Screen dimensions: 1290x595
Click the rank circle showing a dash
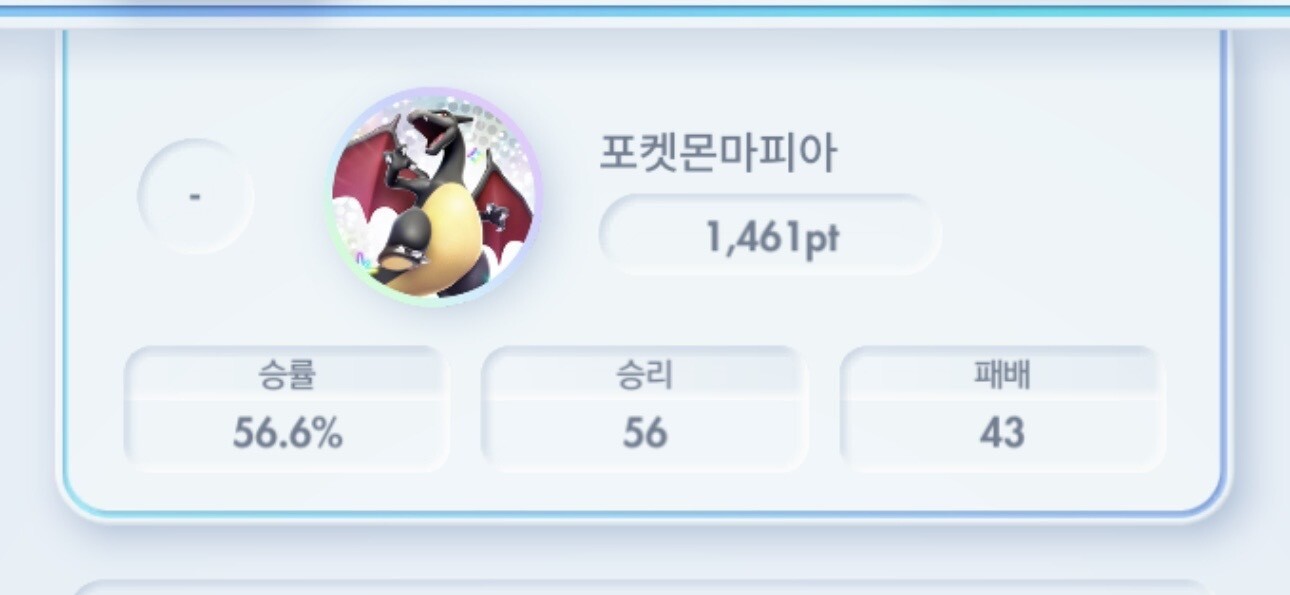195,196
